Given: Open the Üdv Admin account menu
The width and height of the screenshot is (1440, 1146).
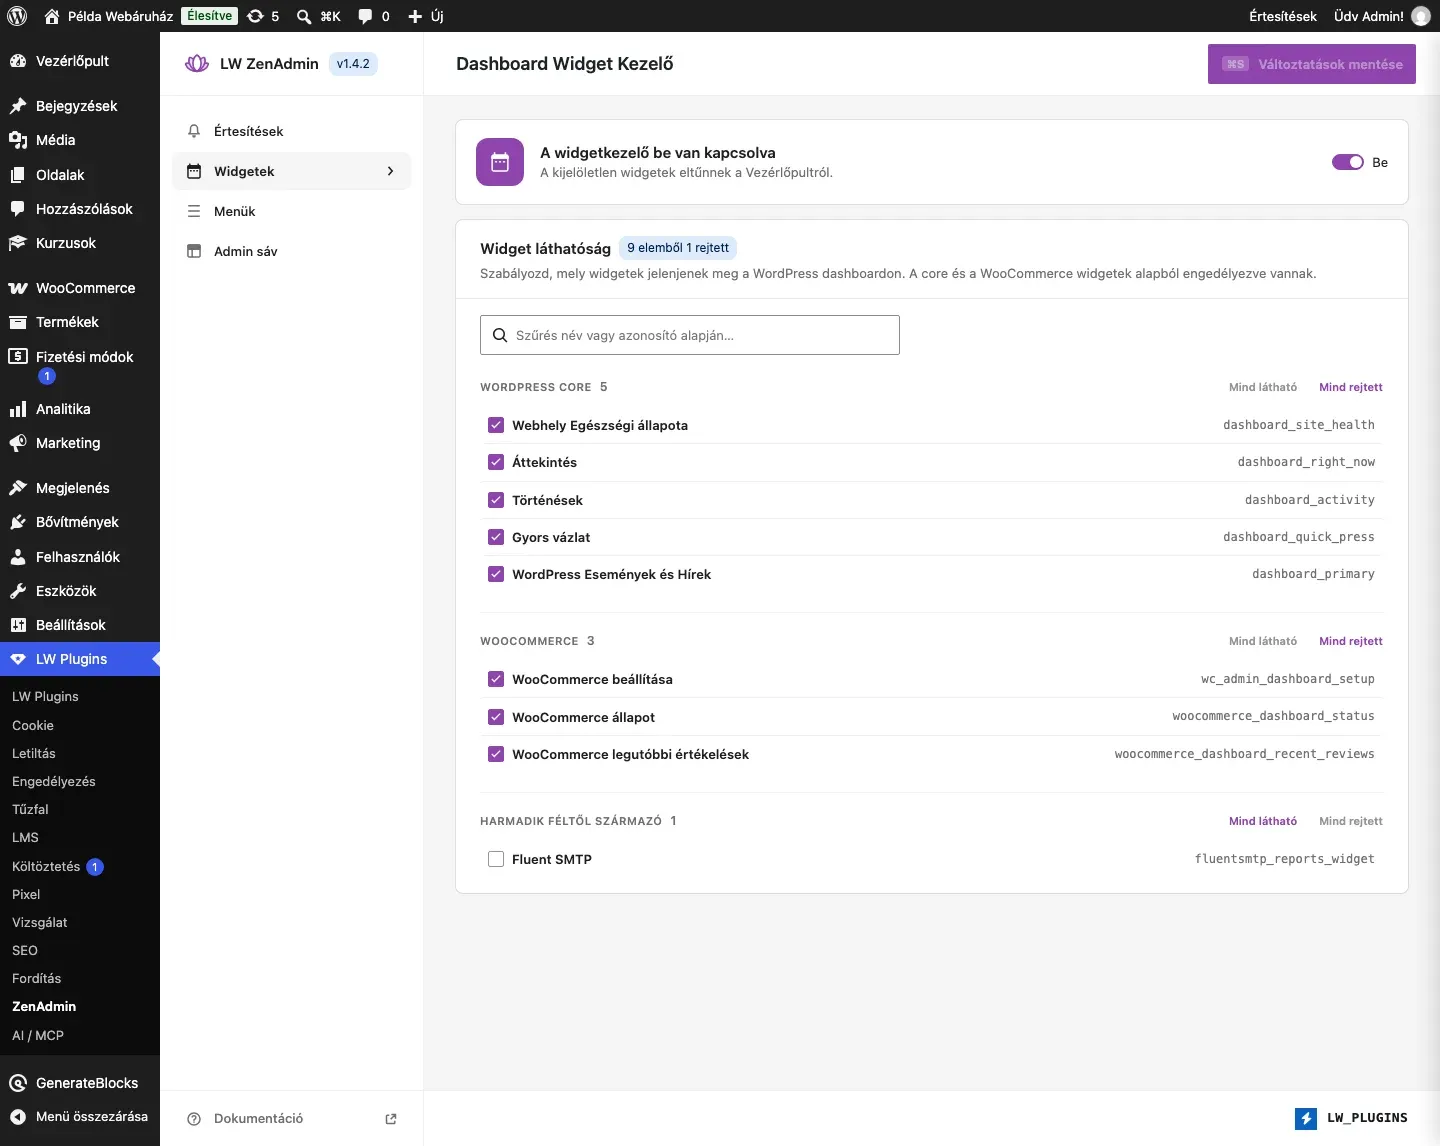Looking at the screenshot, I should pyautogui.click(x=1382, y=16).
